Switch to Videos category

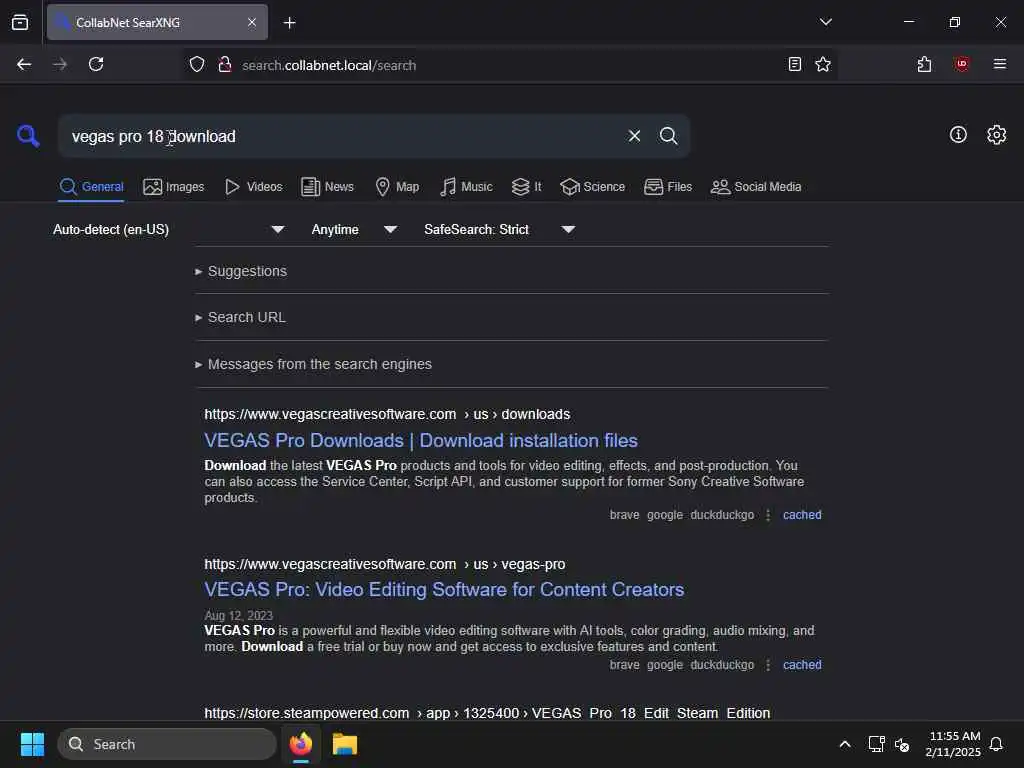click(253, 187)
